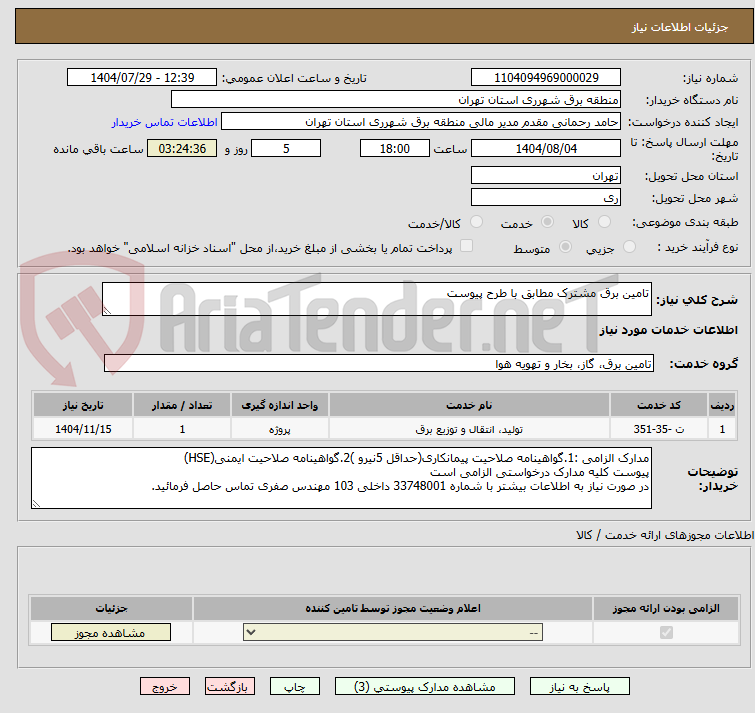Click the 'جزئیات اطلاعات نیاز' page title
The height and width of the screenshot is (713, 755).
click(x=679, y=27)
